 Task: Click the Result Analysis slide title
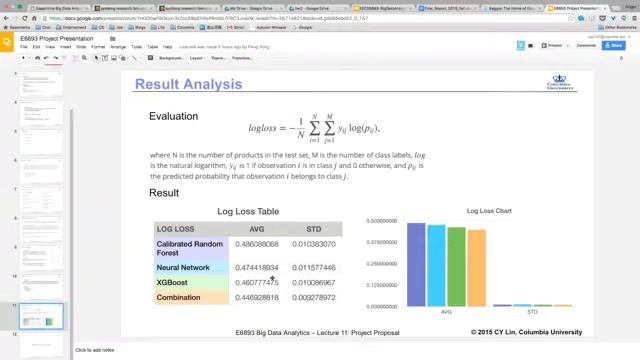click(x=189, y=84)
